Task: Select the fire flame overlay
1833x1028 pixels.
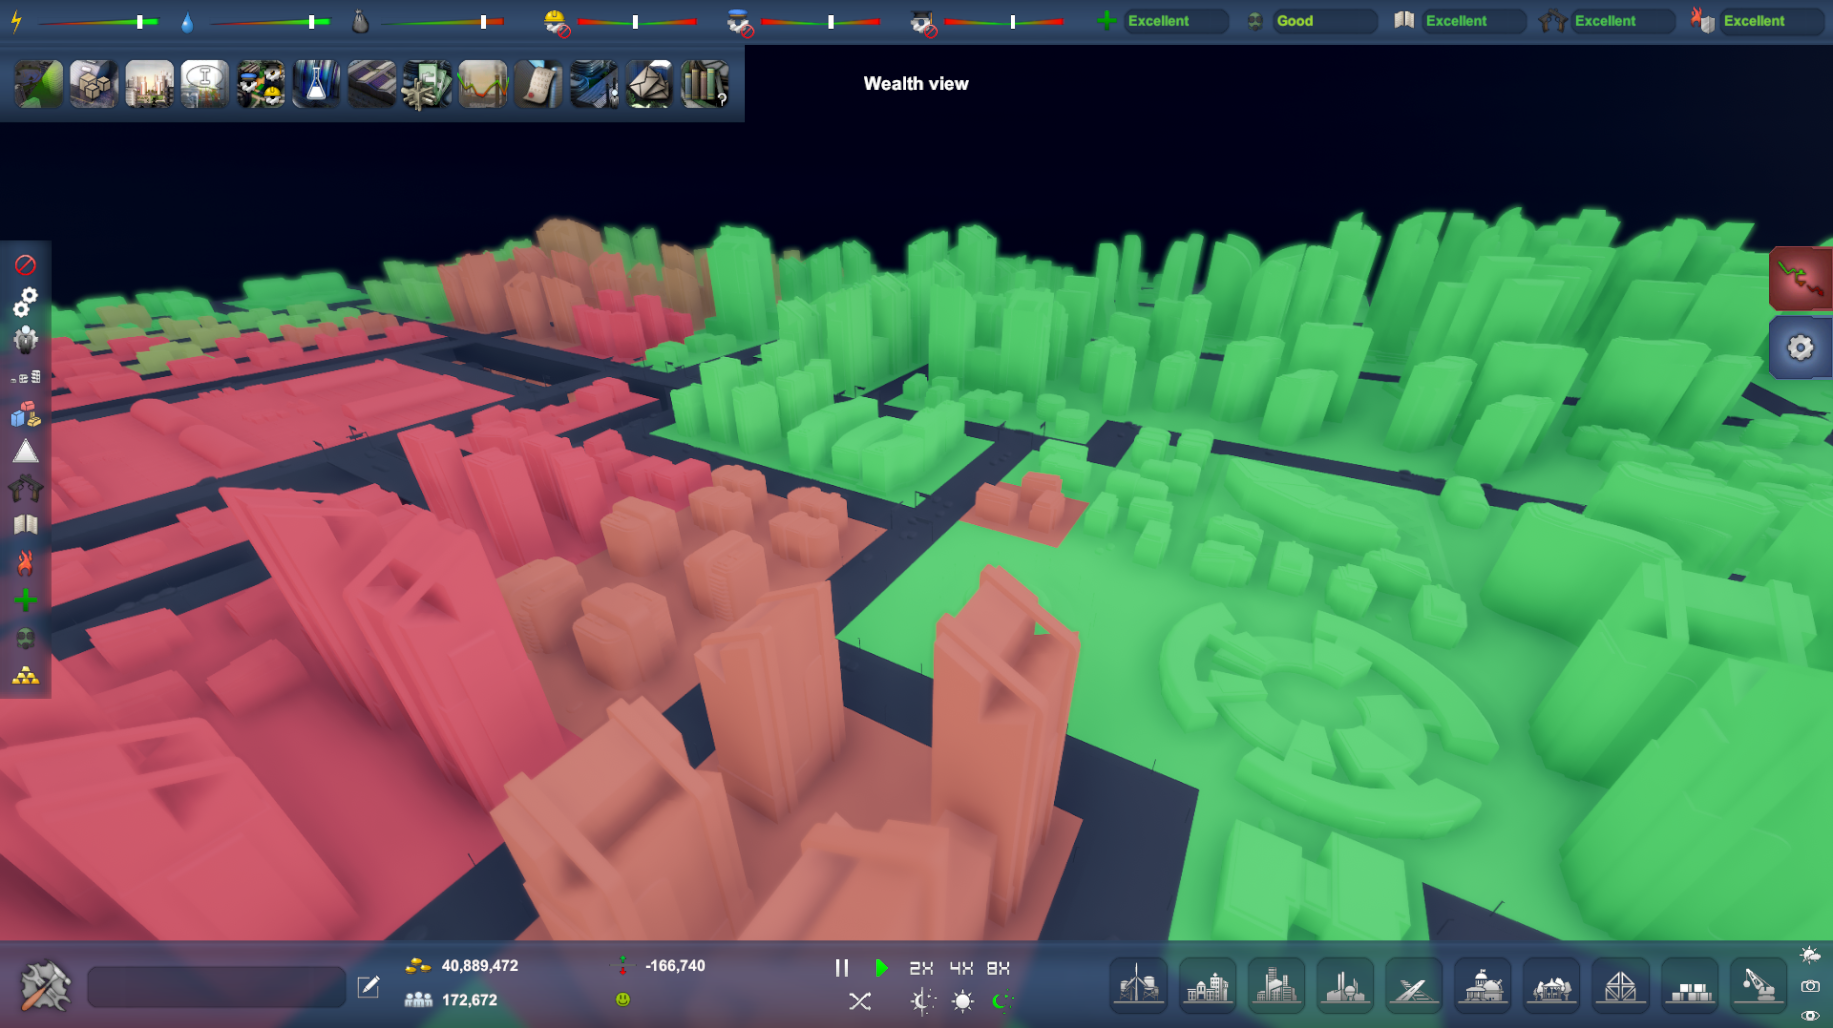Action: coord(25,563)
